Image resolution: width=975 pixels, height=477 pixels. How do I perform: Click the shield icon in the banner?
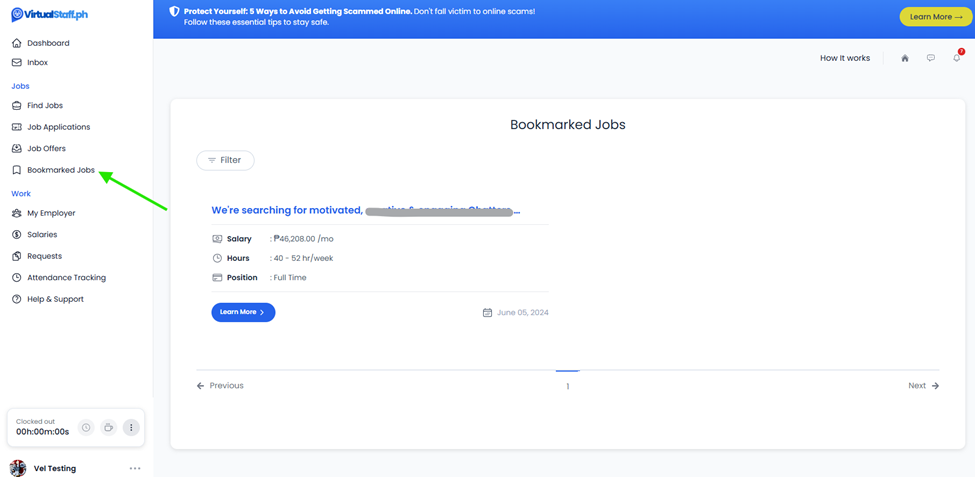[x=174, y=12]
